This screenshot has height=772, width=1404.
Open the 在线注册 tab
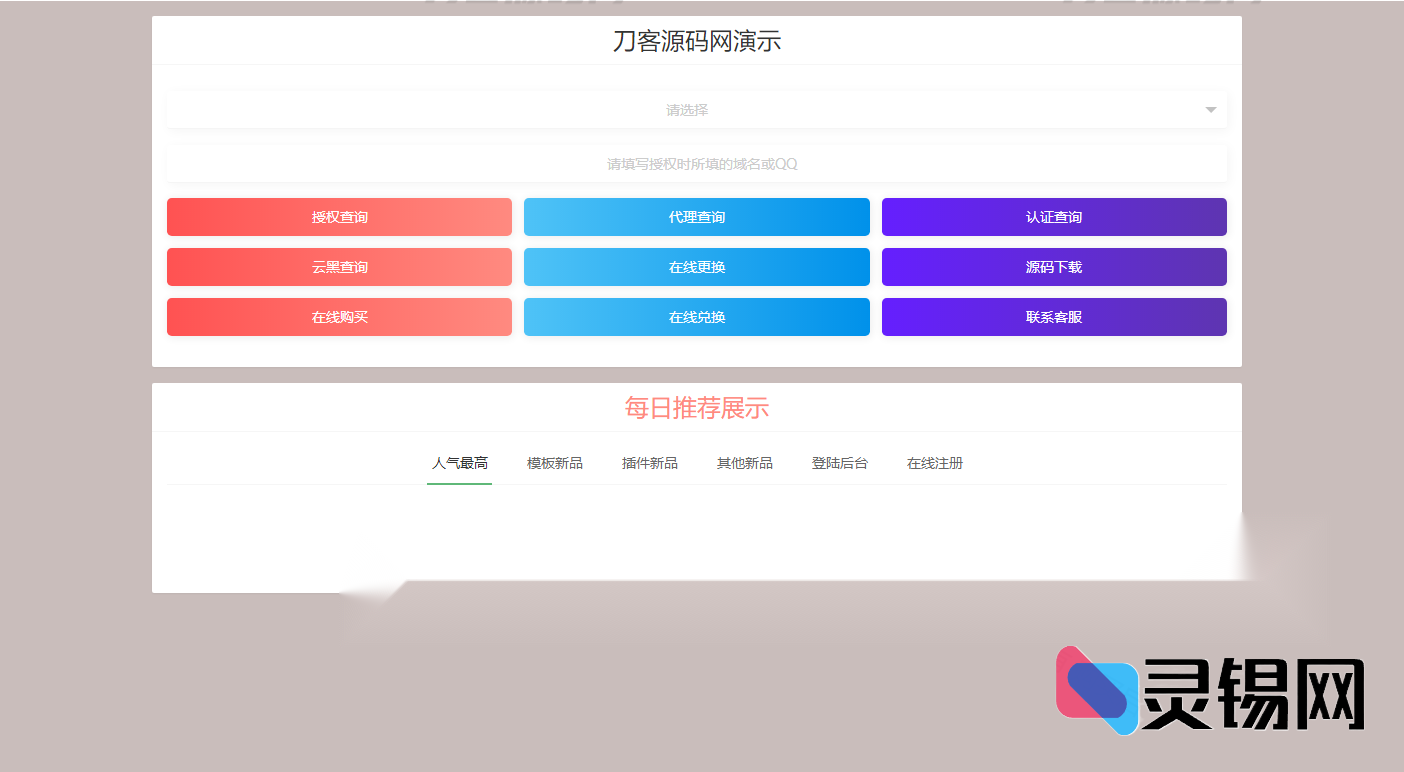click(x=934, y=463)
